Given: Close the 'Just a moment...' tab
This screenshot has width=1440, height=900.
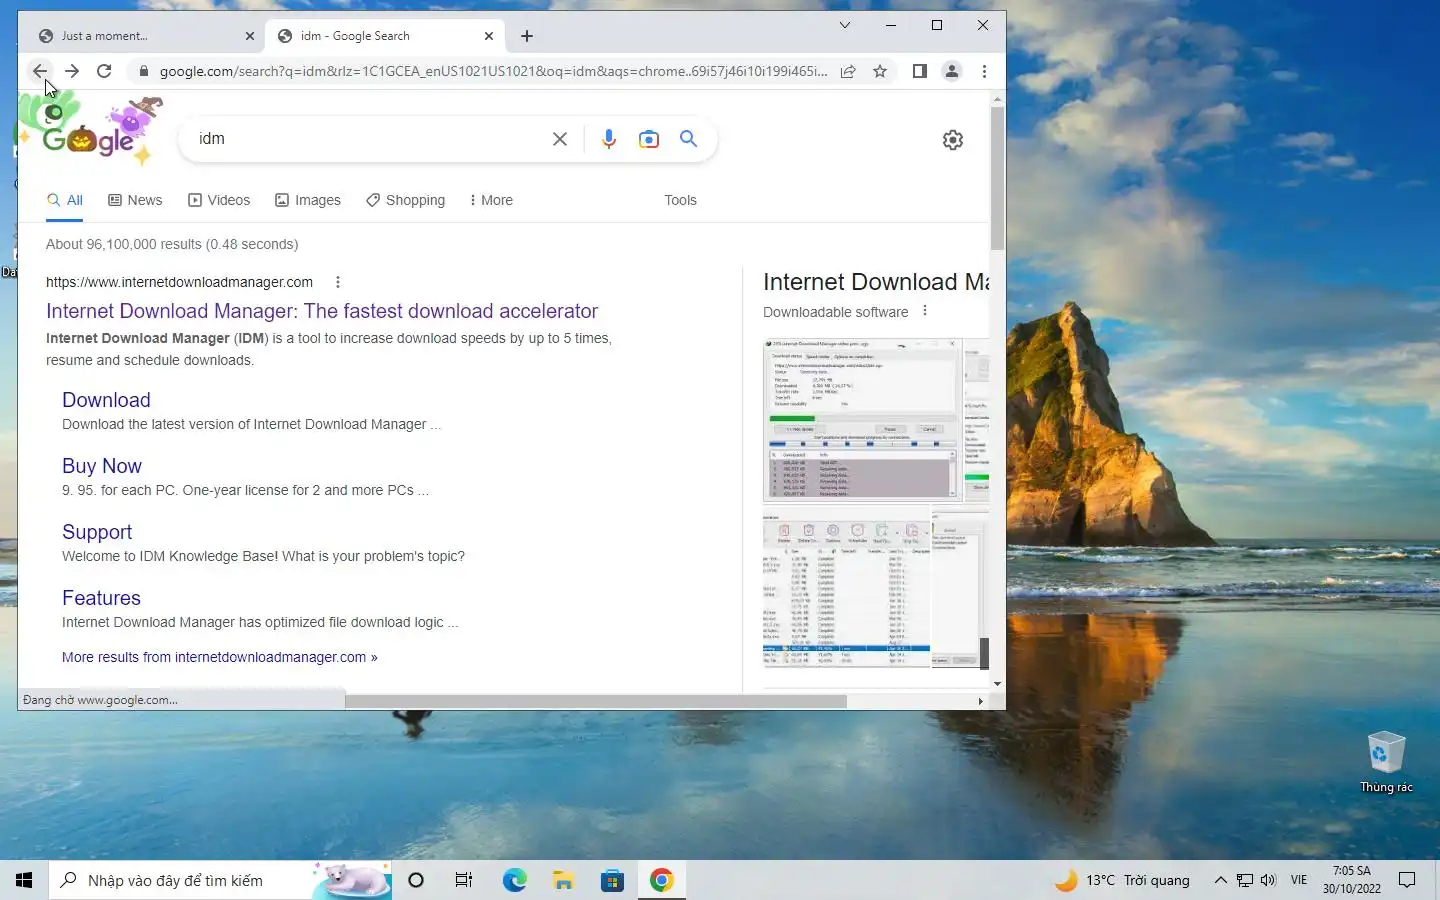Looking at the screenshot, I should click(x=250, y=36).
